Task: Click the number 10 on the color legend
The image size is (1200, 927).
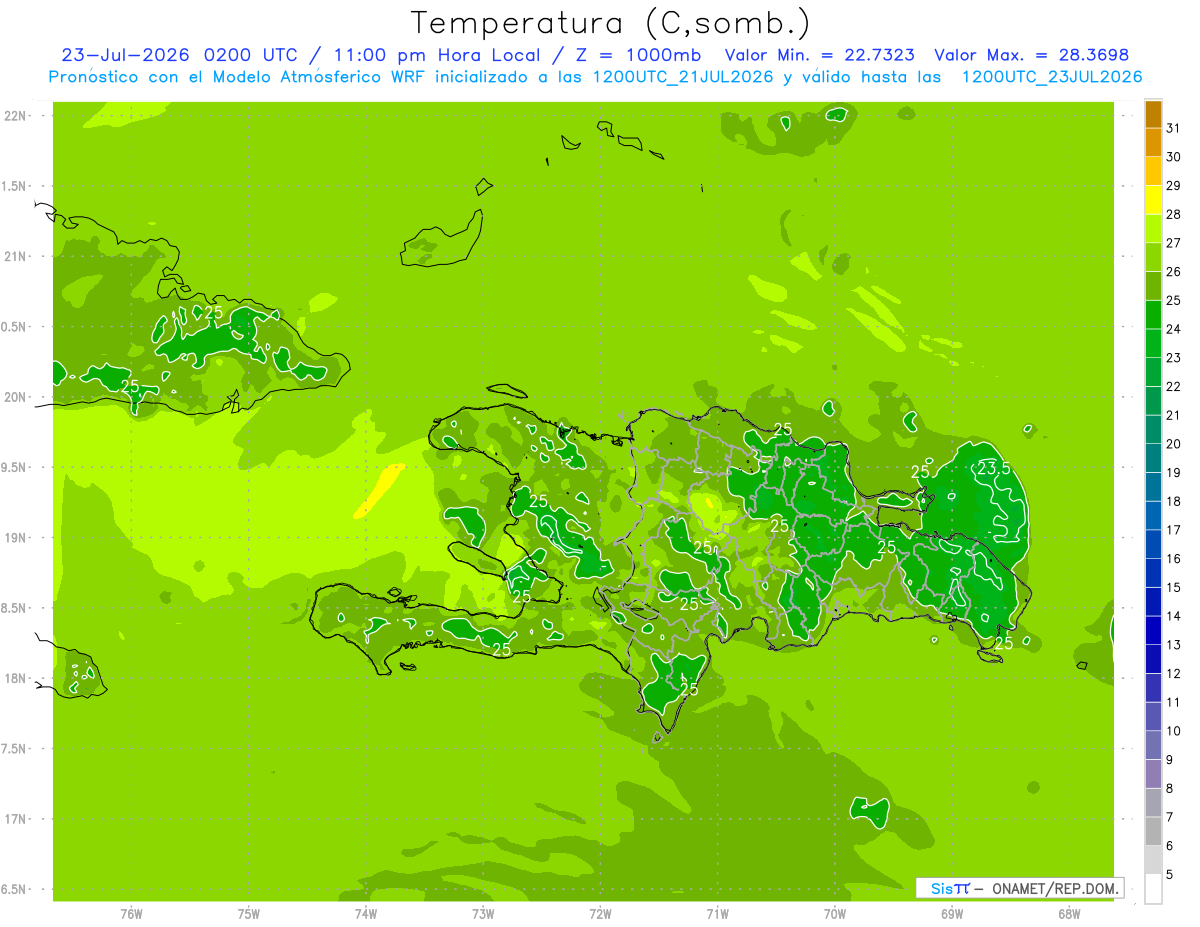Action: click(1173, 731)
